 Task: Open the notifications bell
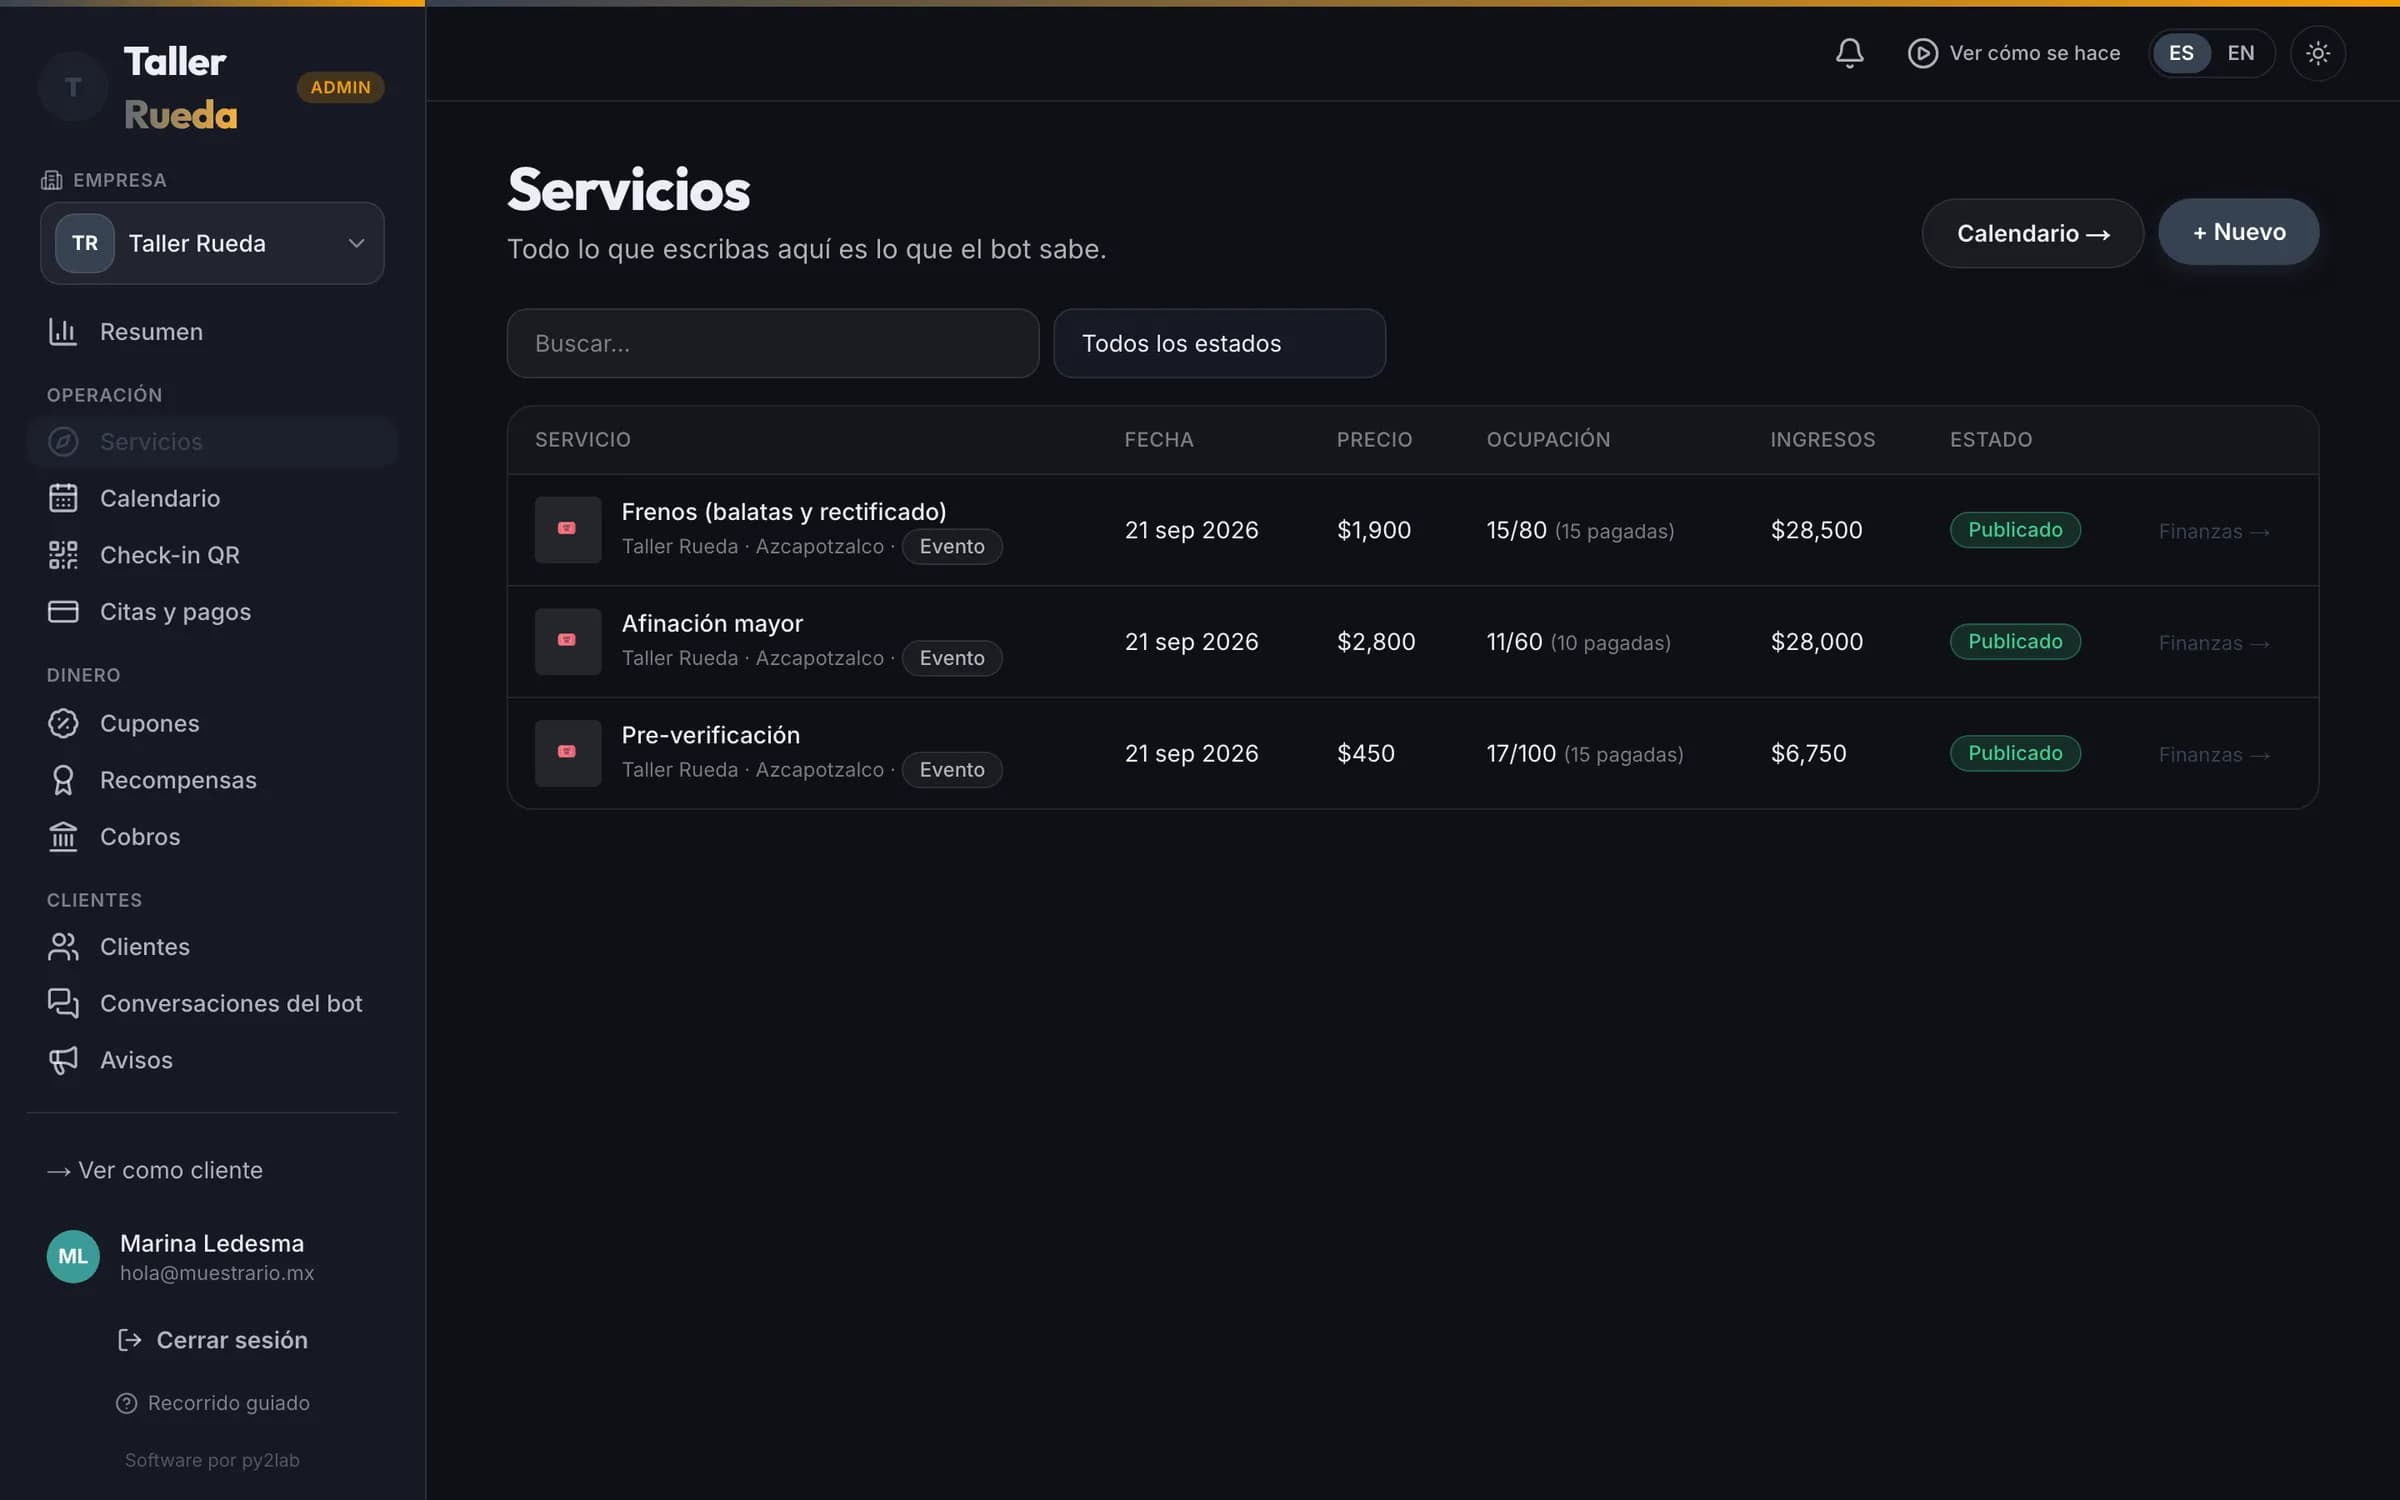1849,53
